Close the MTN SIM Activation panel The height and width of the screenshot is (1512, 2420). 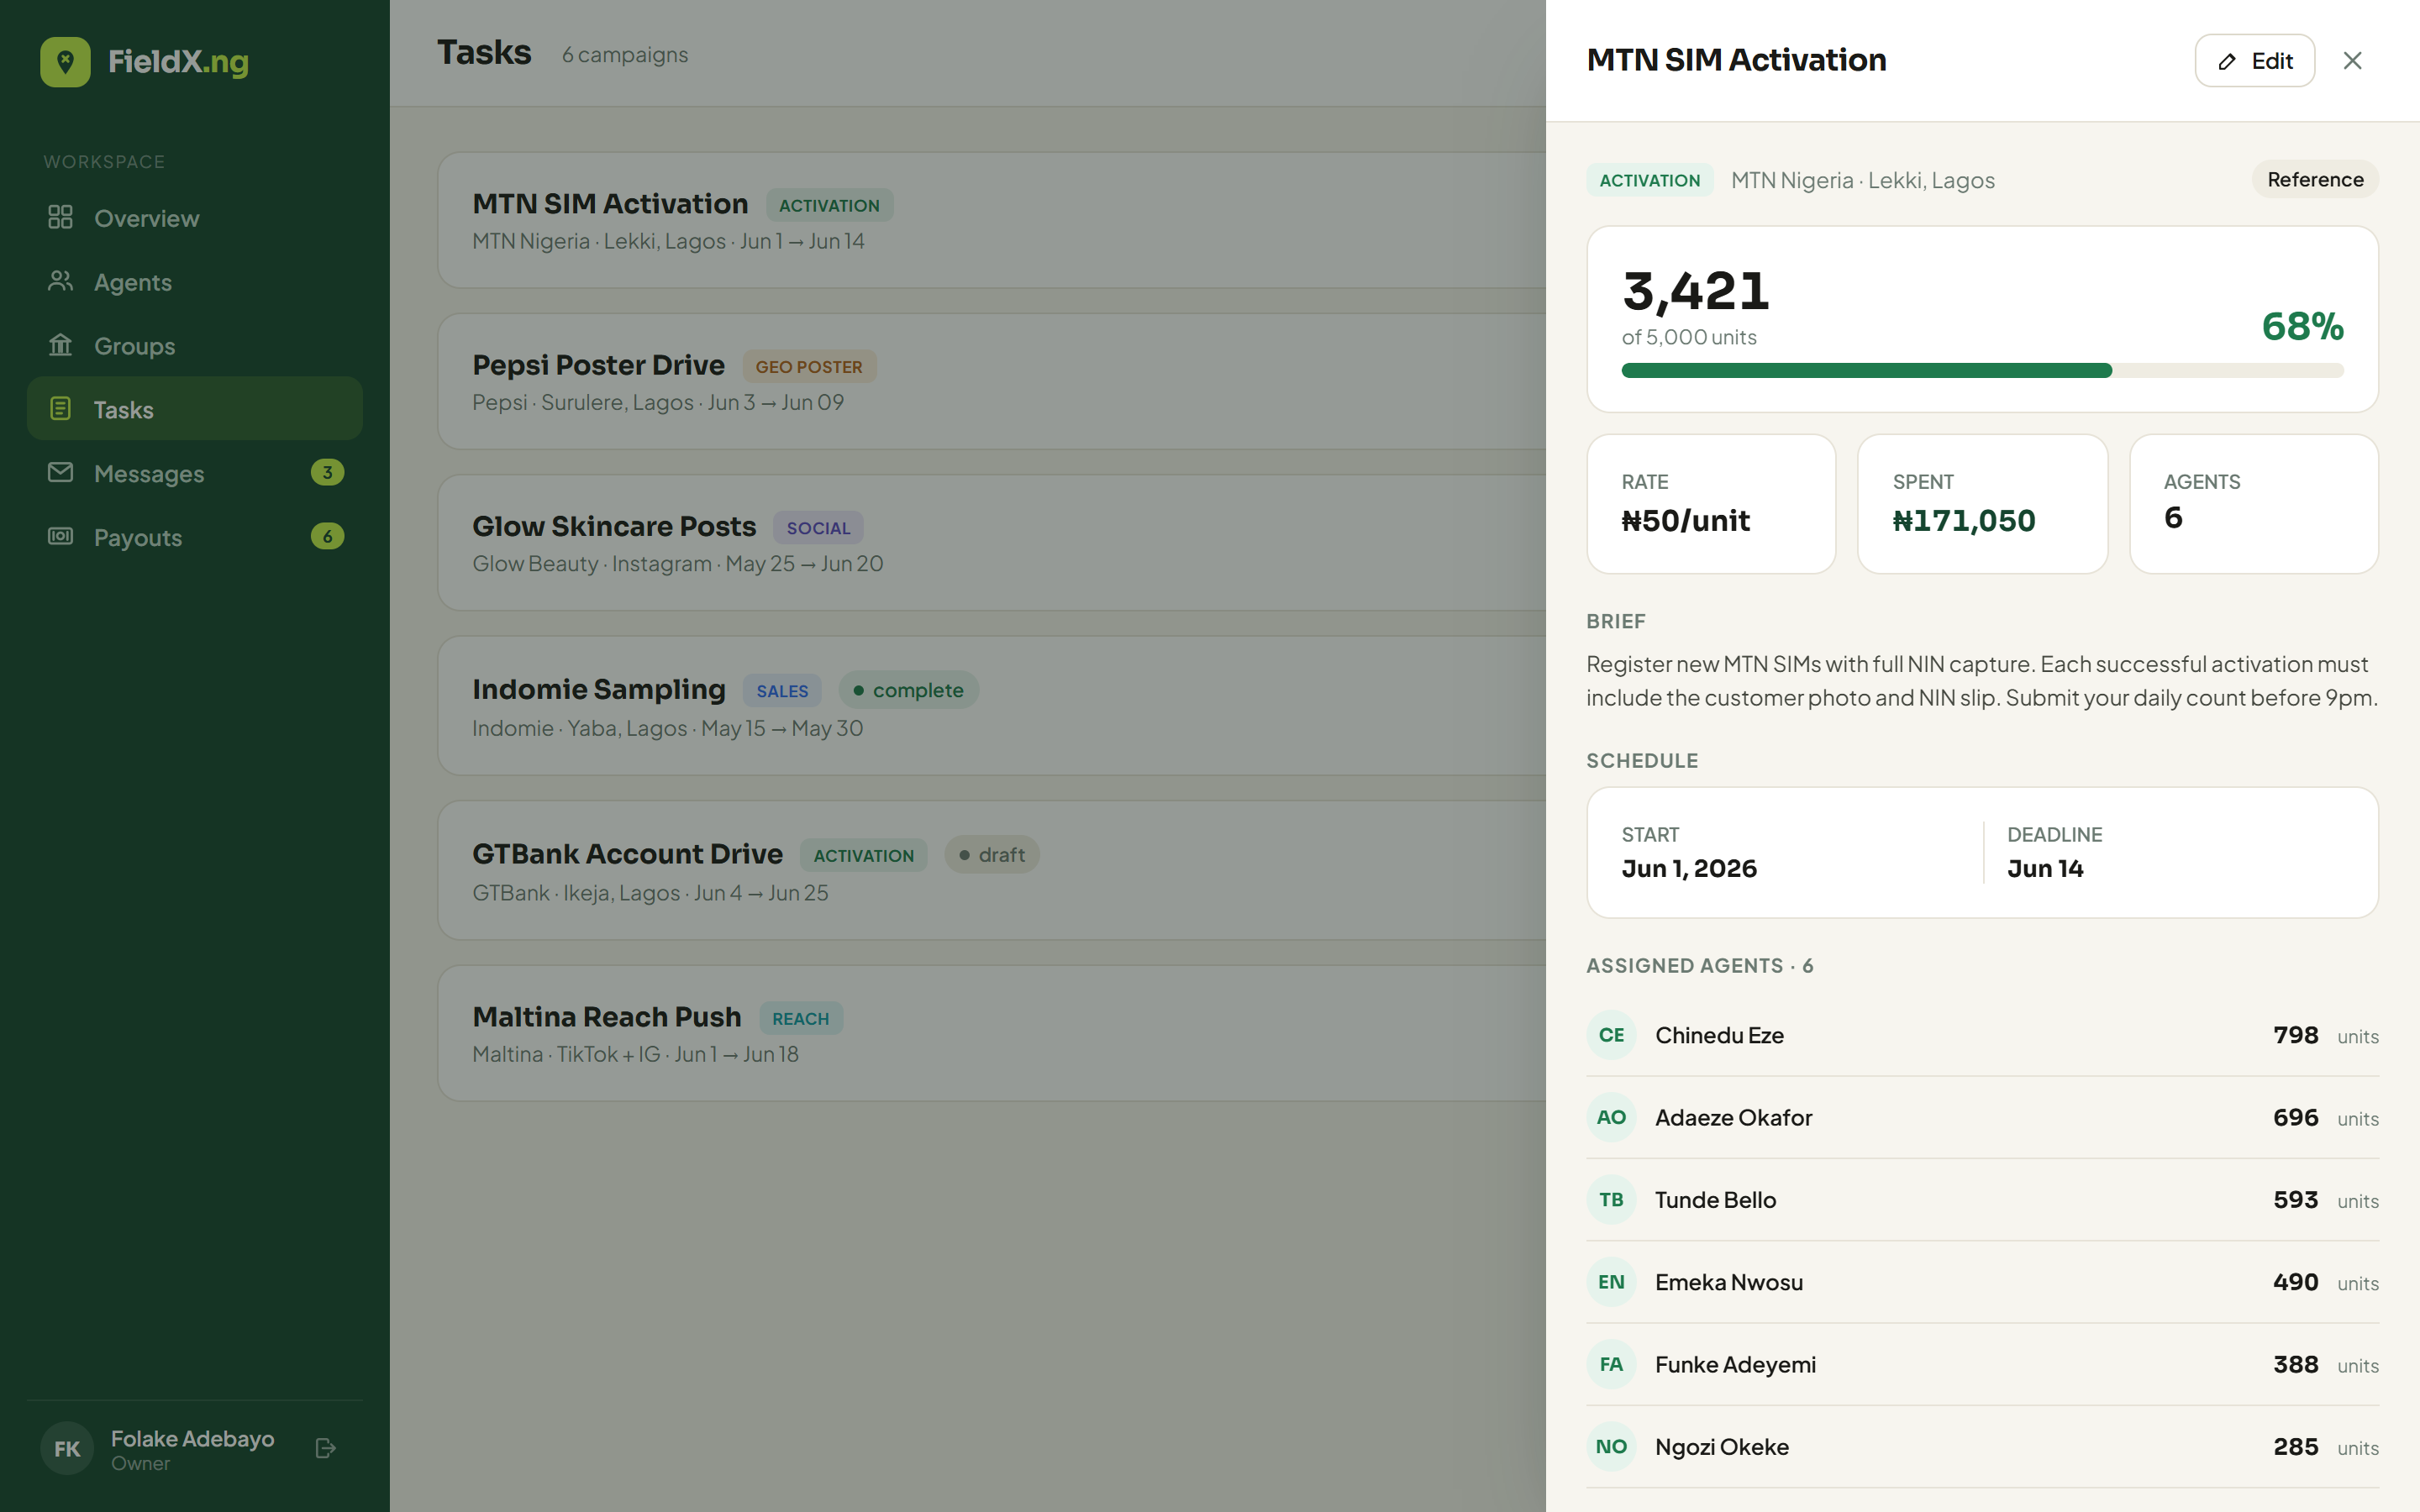[2352, 61]
